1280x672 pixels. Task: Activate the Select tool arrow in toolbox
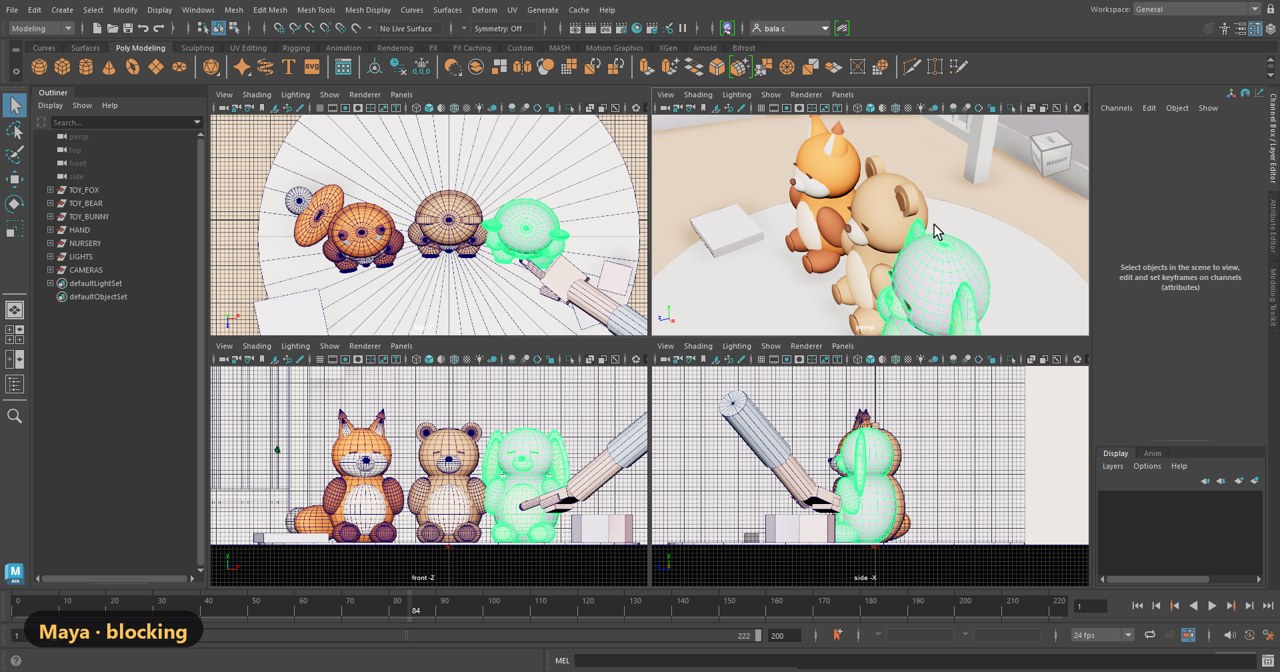pyautogui.click(x=14, y=105)
